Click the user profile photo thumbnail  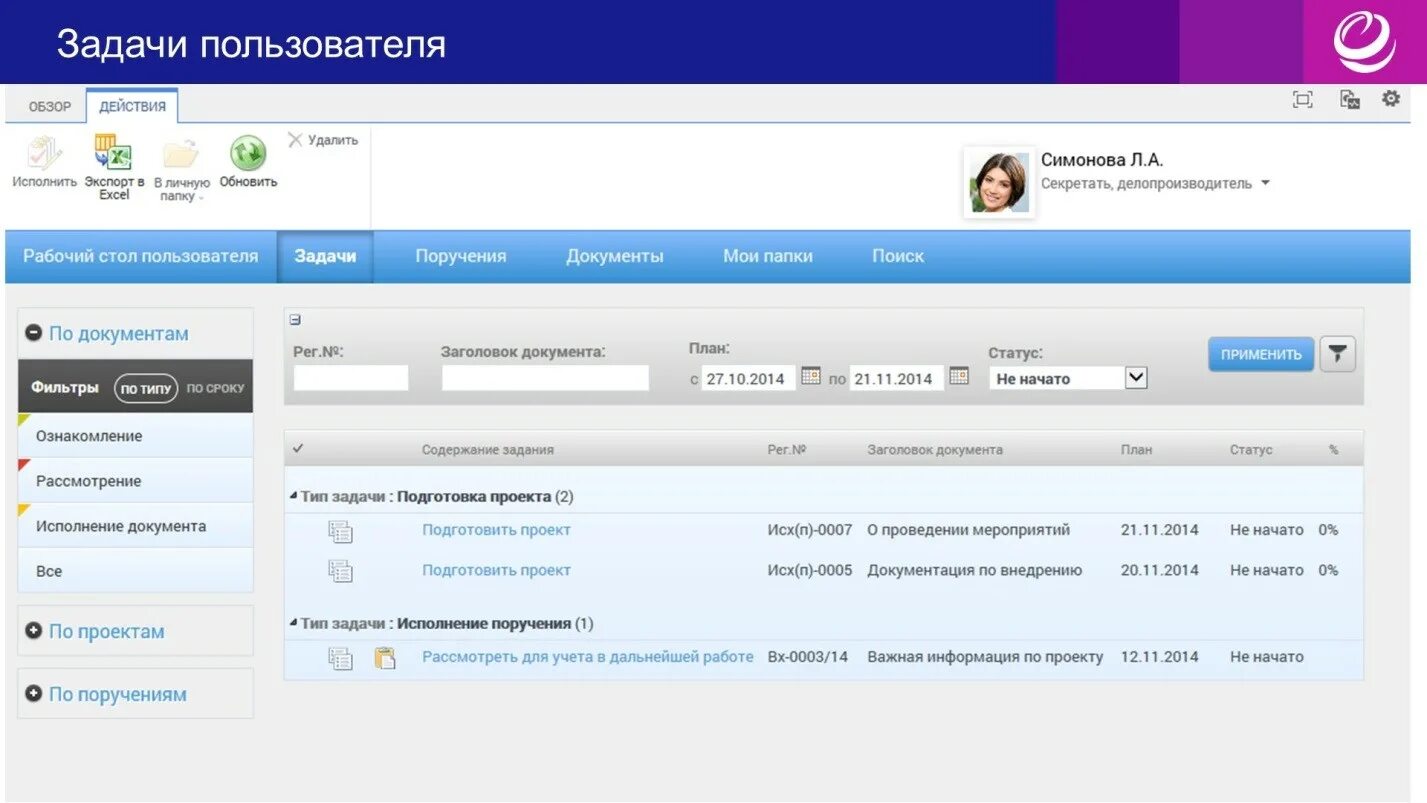tap(999, 183)
